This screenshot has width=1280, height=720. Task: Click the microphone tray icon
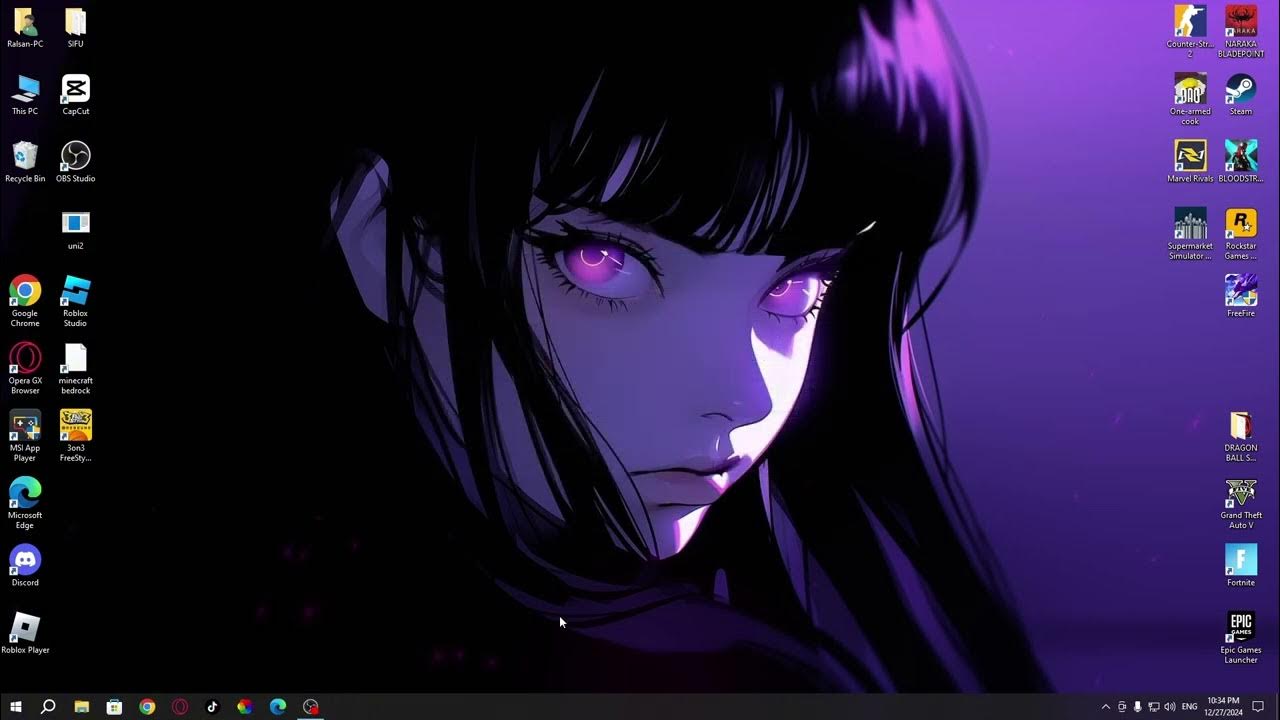(x=1137, y=707)
